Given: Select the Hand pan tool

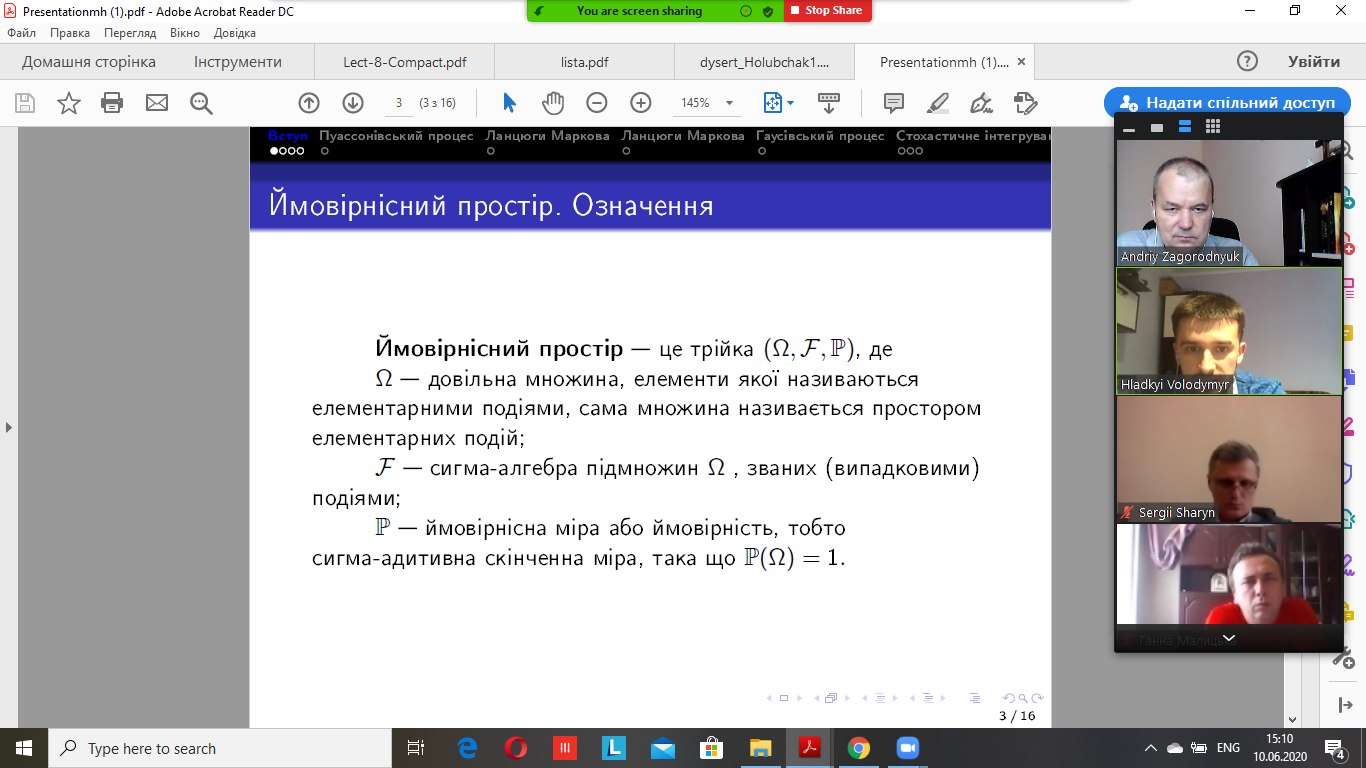Looking at the screenshot, I should pos(553,103).
